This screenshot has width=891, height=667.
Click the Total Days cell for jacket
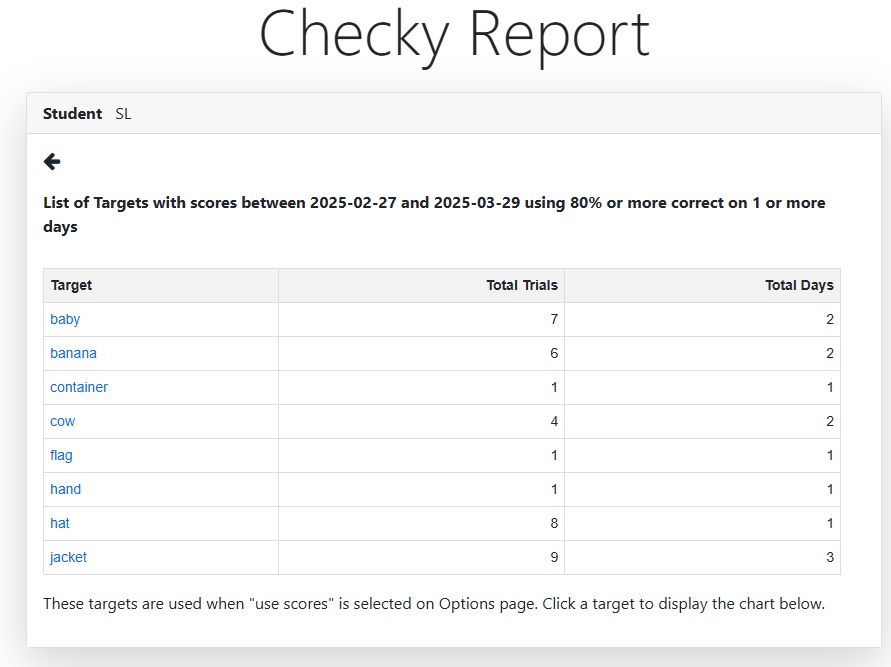tap(829, 557)
